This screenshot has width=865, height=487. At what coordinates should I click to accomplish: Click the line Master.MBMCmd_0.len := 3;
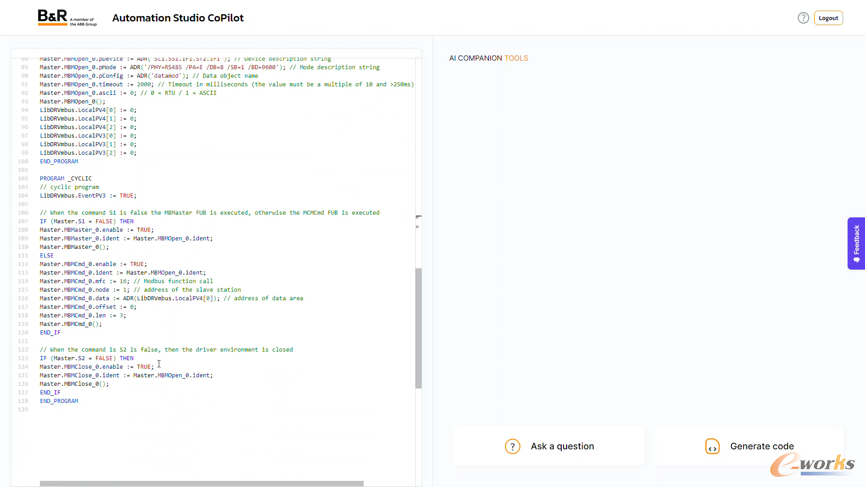(x=83, y=315)
